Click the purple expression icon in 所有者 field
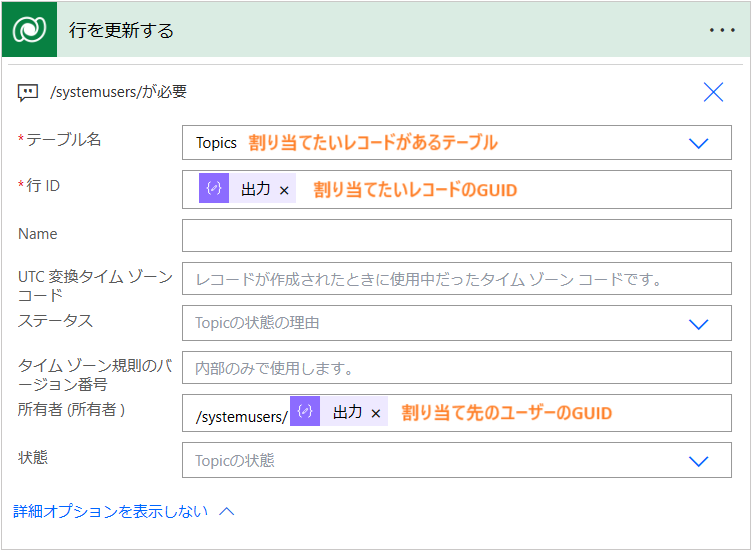 coord(305,412)
